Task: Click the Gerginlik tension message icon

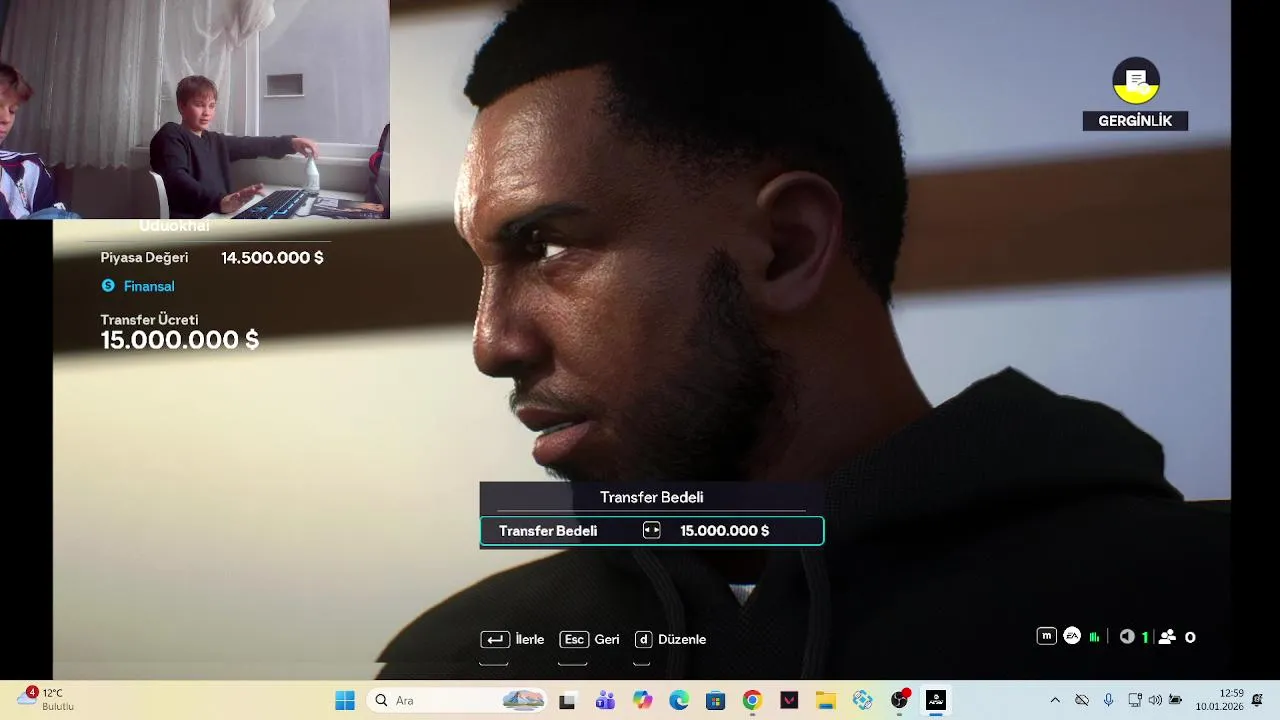Action: 1136,81
